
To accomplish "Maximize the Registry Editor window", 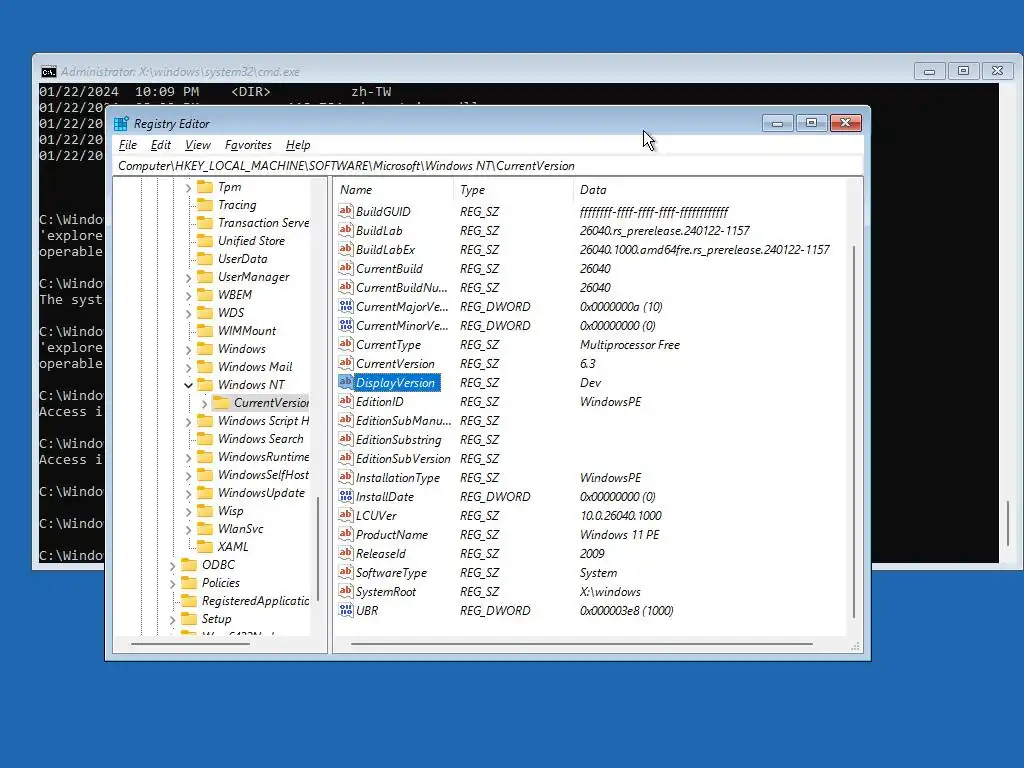I will click(812, 123).
